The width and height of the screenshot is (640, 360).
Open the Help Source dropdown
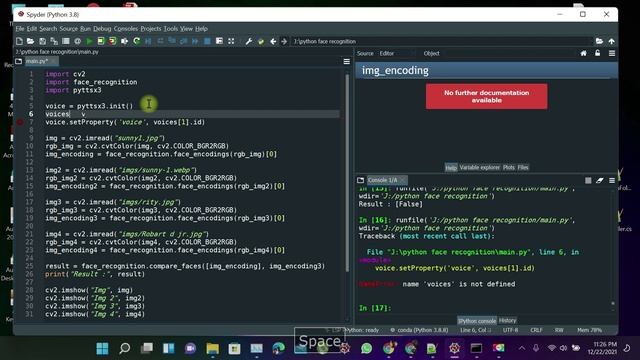pyautogui.click(x=396, y=53)
